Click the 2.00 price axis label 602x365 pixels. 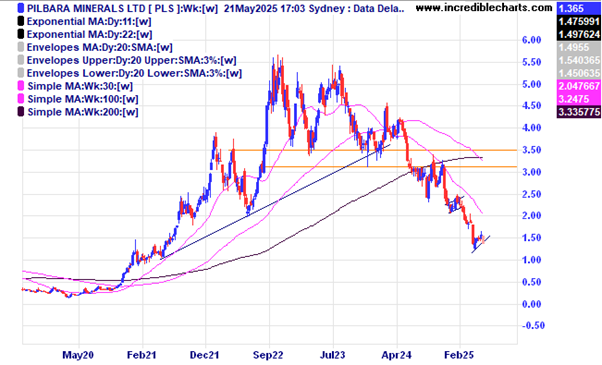(x=531, y=216)
